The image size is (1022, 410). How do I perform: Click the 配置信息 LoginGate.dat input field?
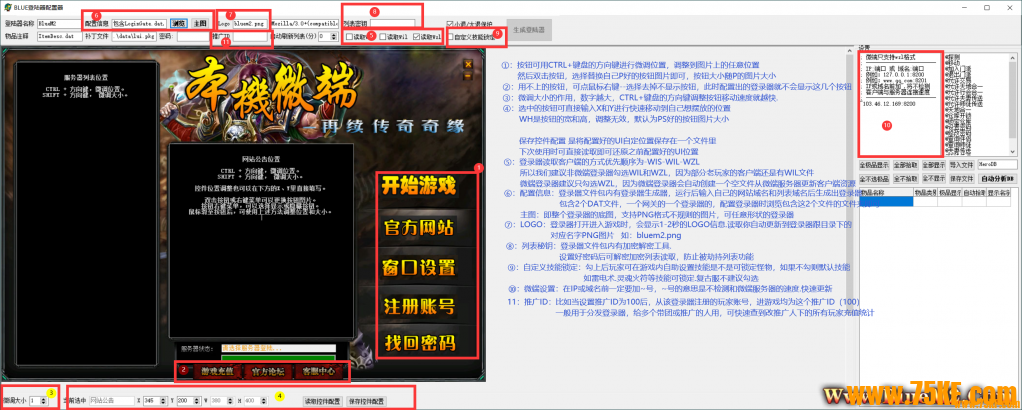tap(140, 23)
